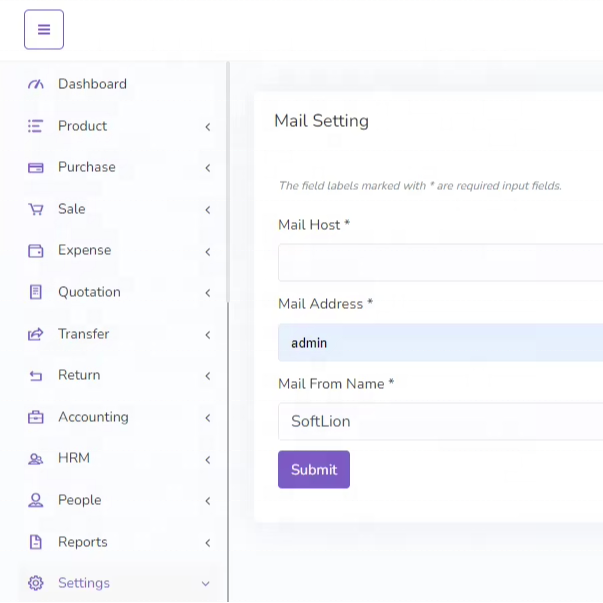Submit the Mail Setting form
603x603 pixels.
pos(314,470)
